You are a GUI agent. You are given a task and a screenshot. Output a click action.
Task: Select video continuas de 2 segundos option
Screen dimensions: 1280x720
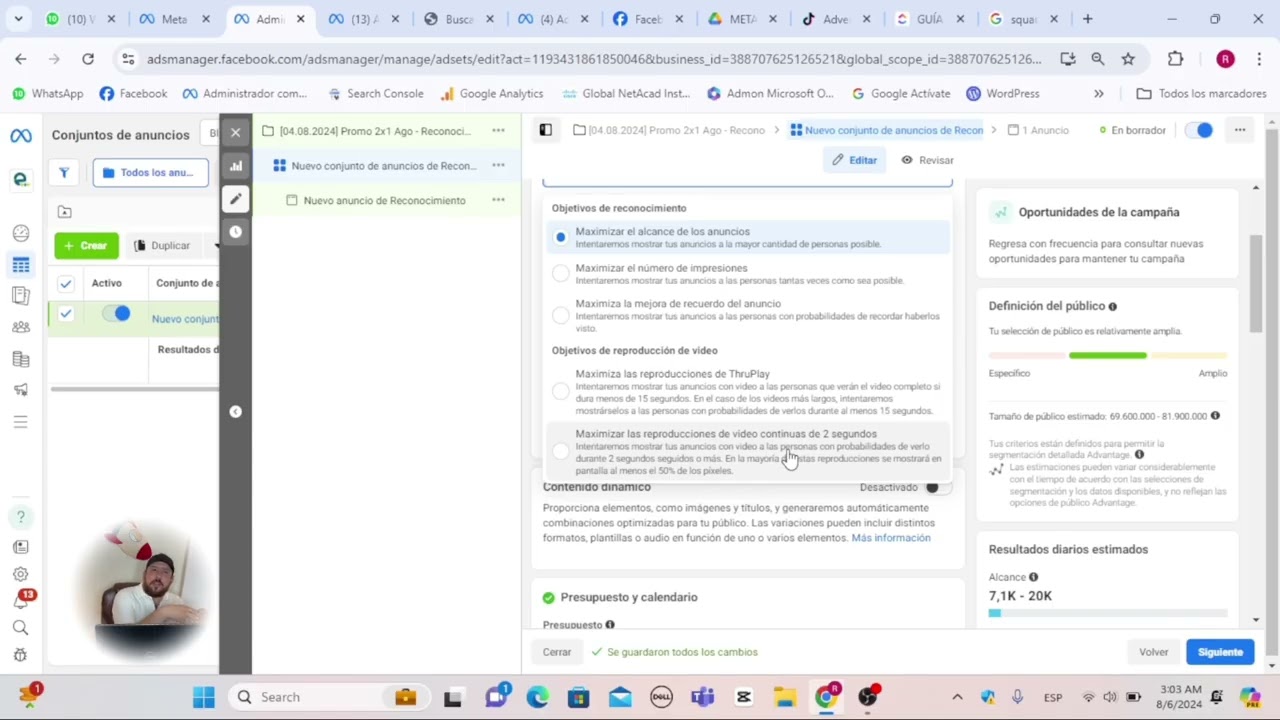[x=746, y=452]
